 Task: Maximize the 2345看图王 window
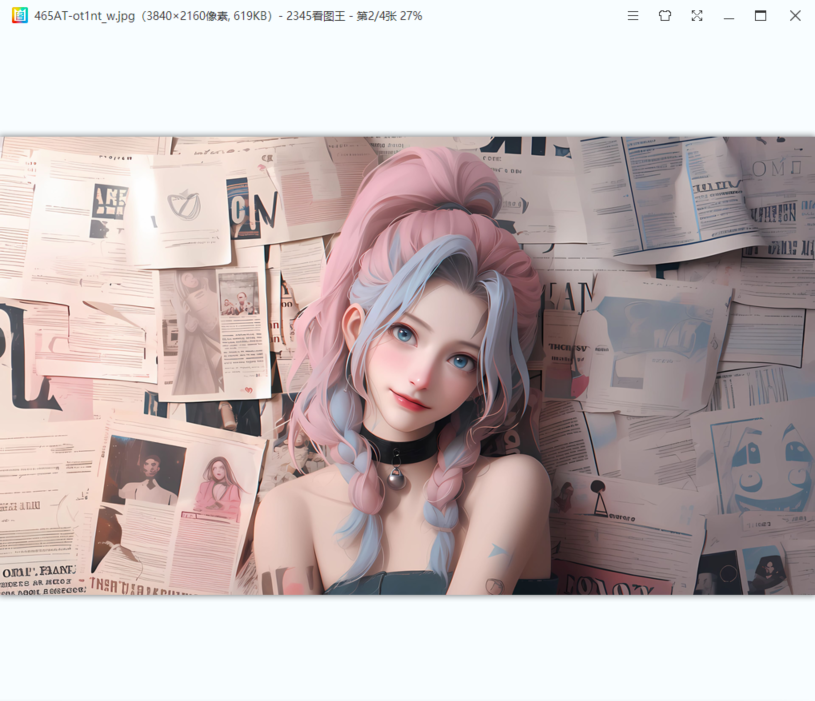761,16
